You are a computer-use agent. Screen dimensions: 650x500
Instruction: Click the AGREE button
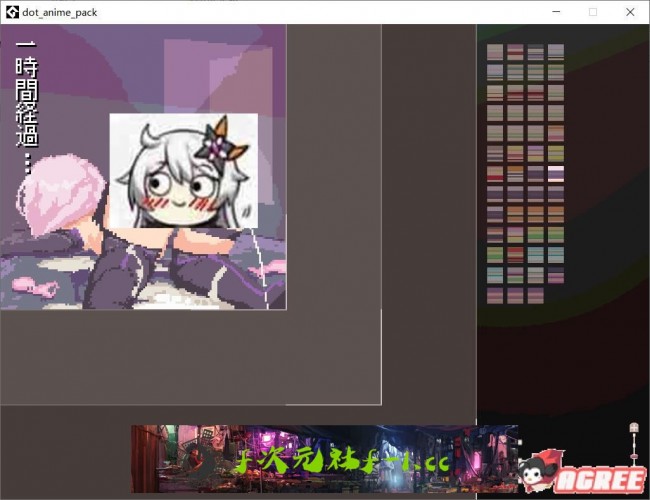click(603, 479)
